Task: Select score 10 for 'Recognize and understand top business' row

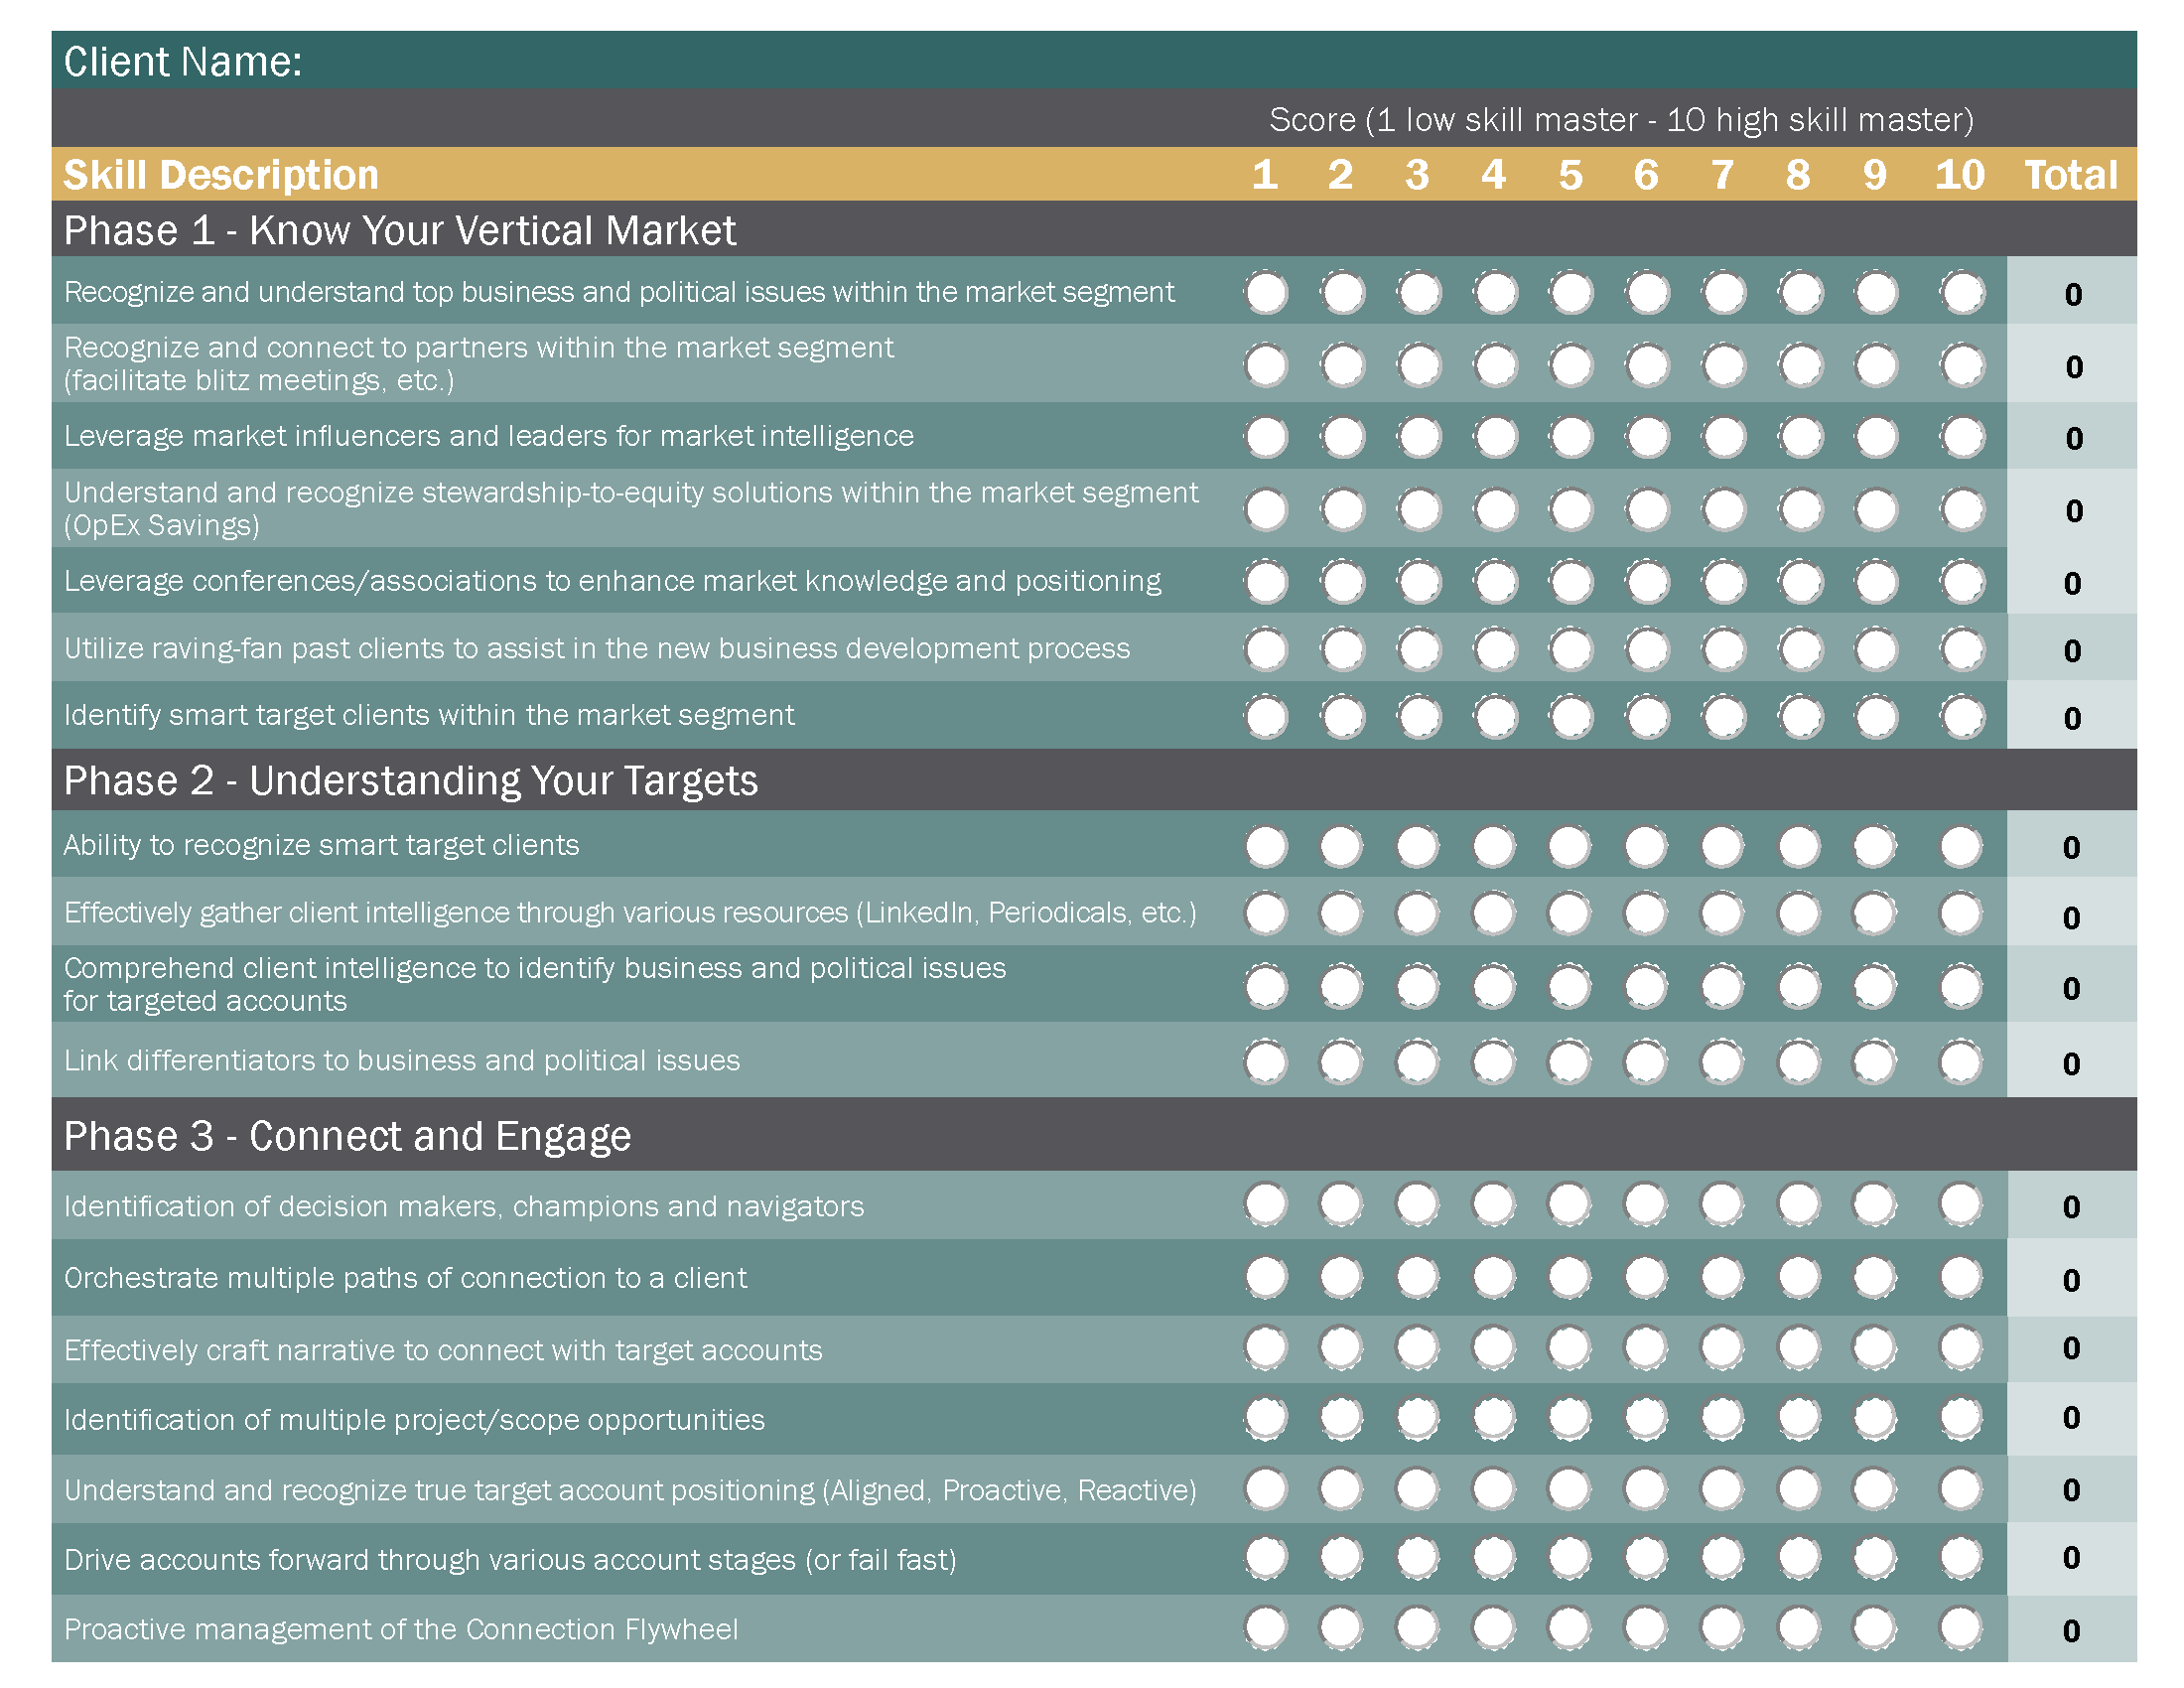Action: [x=1962, y=293]
